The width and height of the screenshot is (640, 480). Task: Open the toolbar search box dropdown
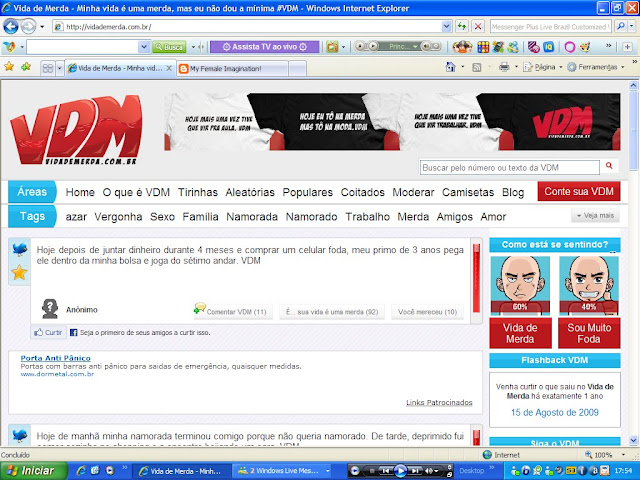[144, 47]
